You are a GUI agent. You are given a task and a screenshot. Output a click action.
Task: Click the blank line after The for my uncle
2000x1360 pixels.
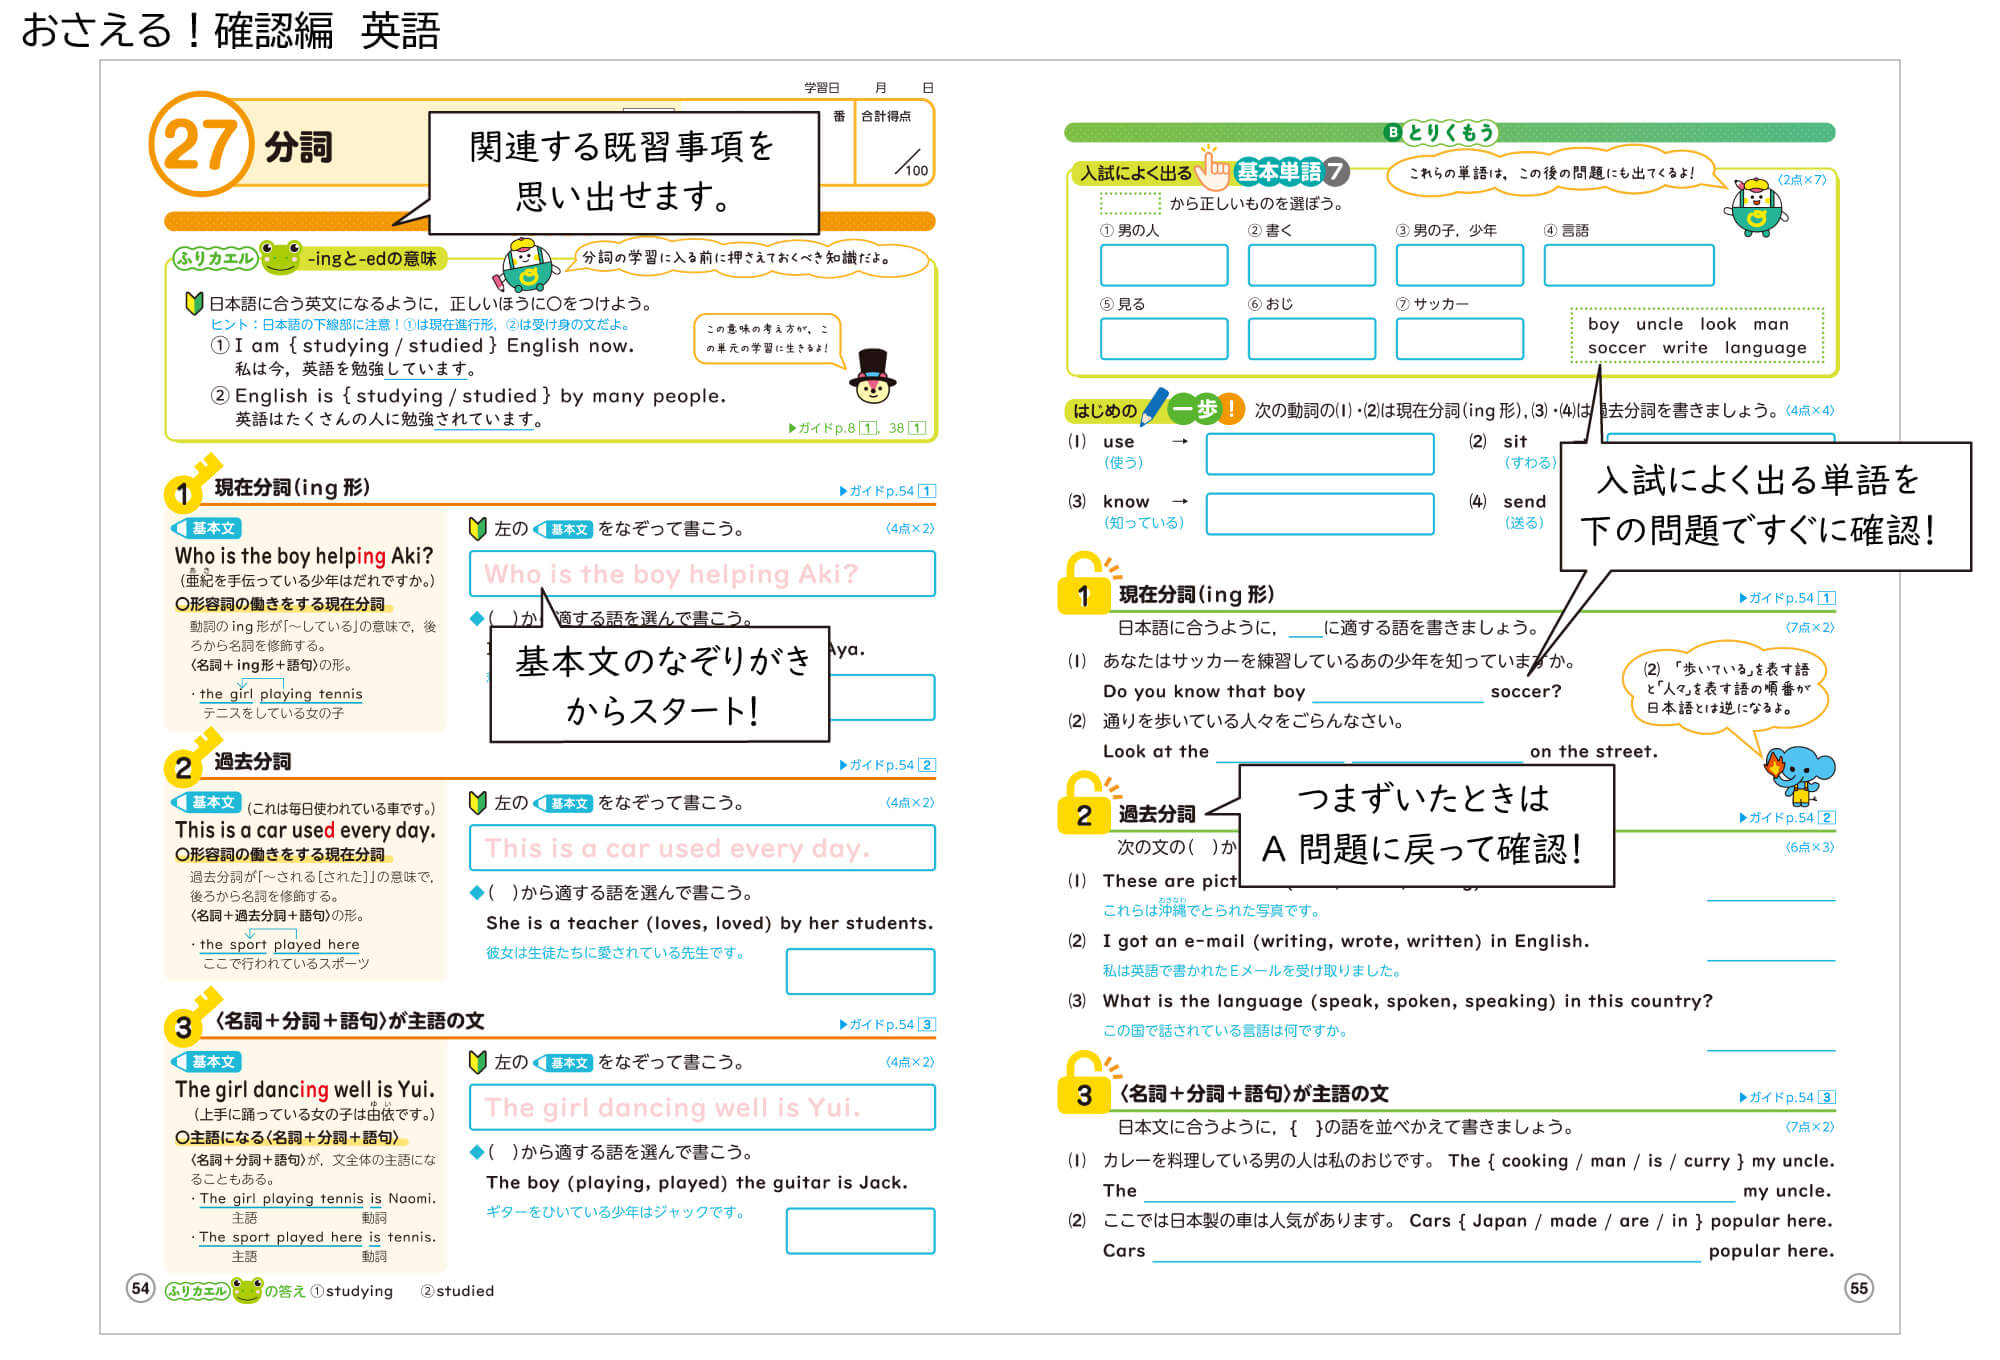coord(1439,1192)
